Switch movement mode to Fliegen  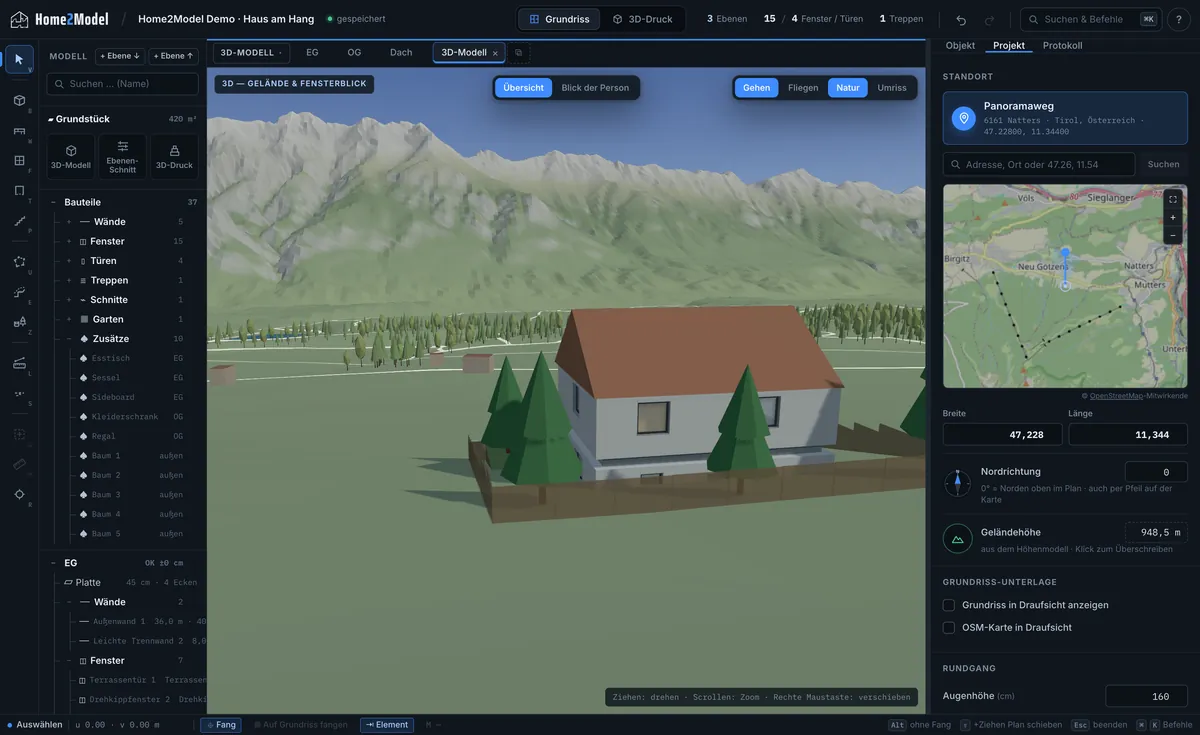pyautogui.click(x=803, y=88)
